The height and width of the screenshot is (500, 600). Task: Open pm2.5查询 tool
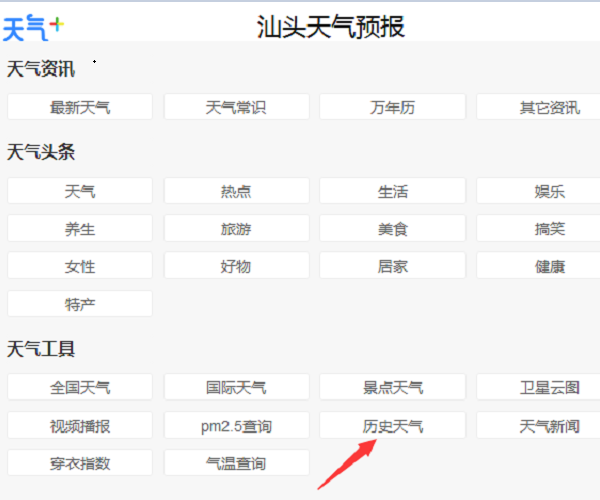[236, 425]
